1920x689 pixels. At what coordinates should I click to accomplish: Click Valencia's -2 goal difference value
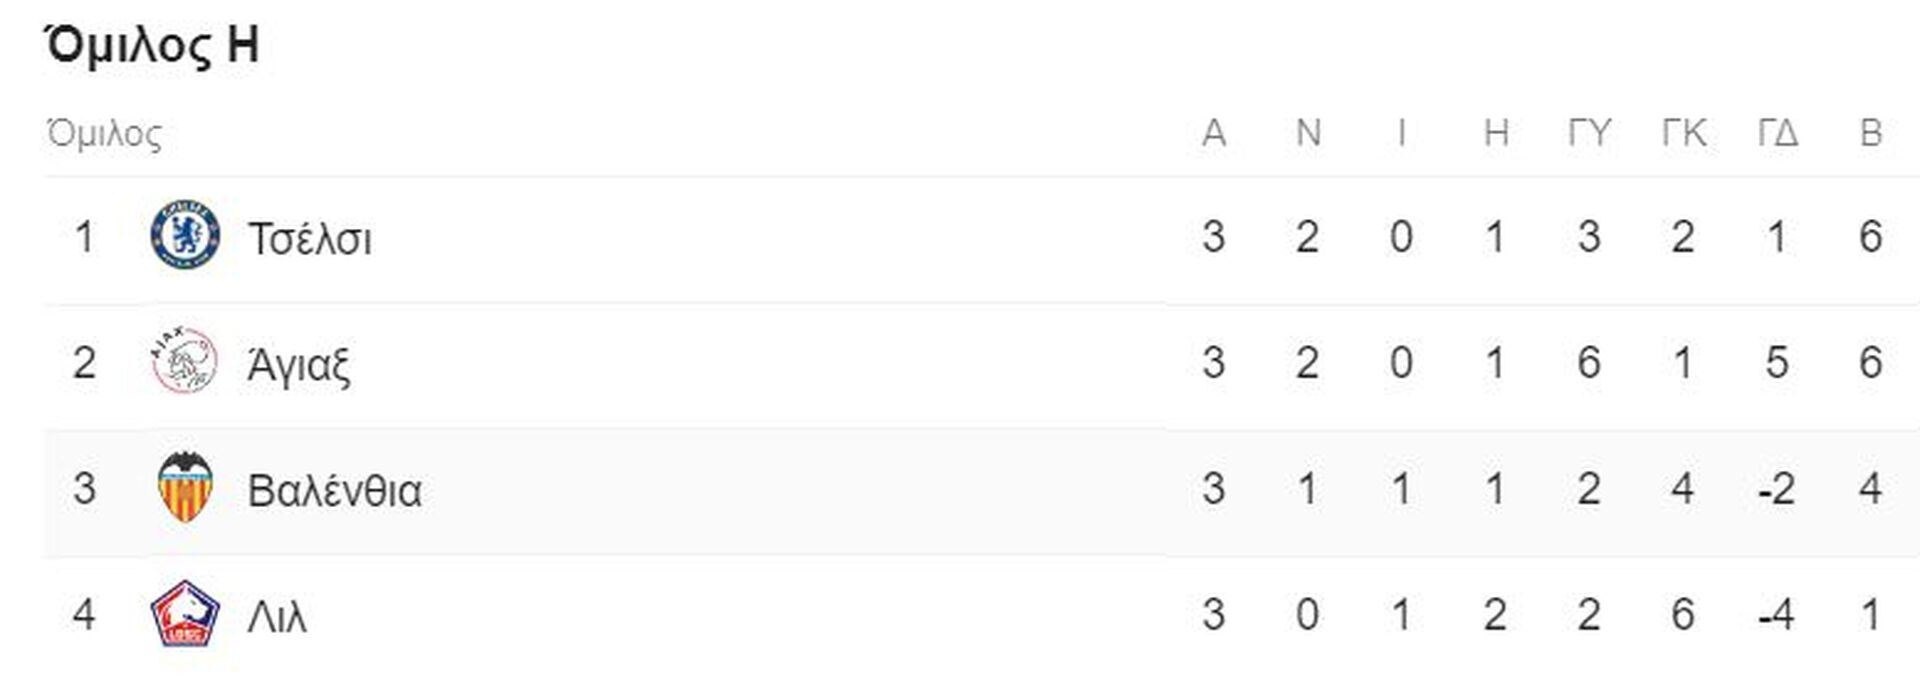click(1776, 489)
